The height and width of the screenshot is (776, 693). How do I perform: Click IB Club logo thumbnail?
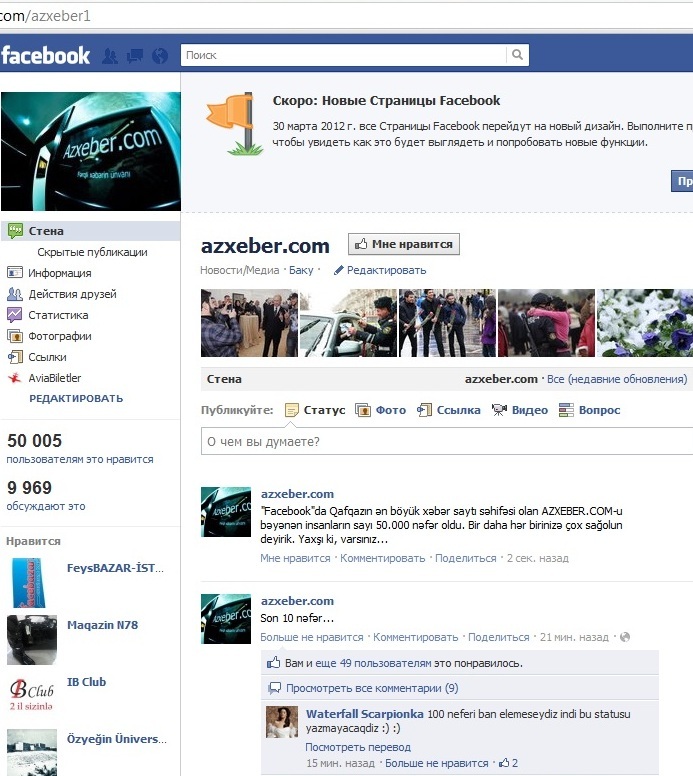(x=32, y=695)
